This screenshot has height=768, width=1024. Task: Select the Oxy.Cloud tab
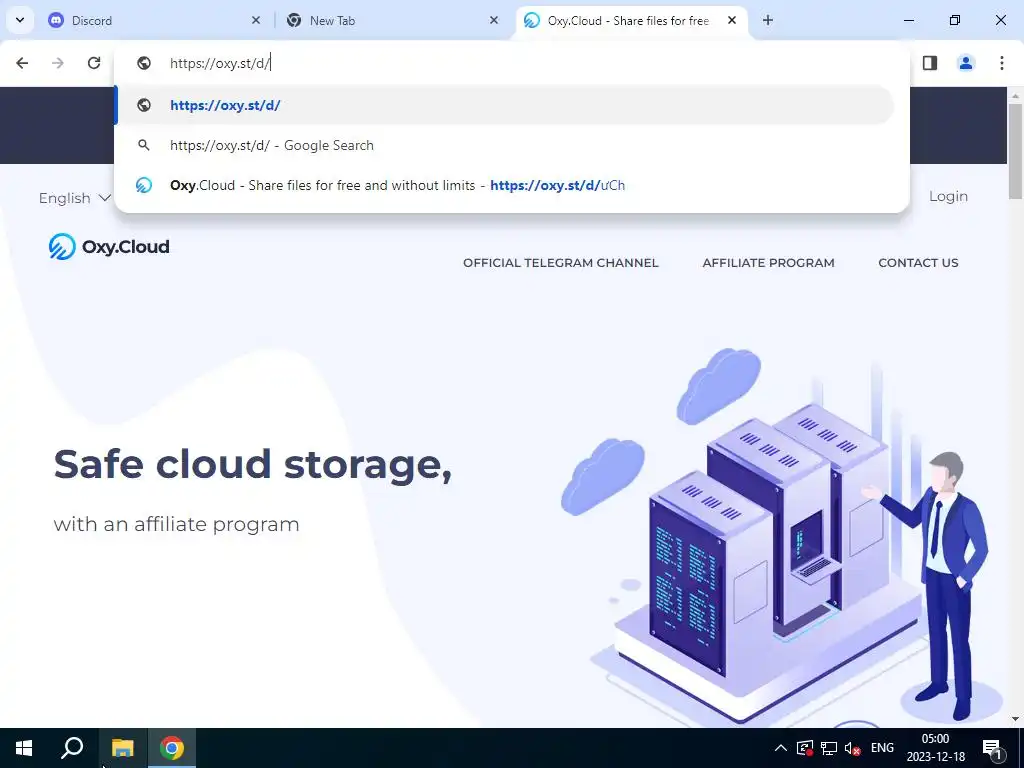(x=632, y=20)
